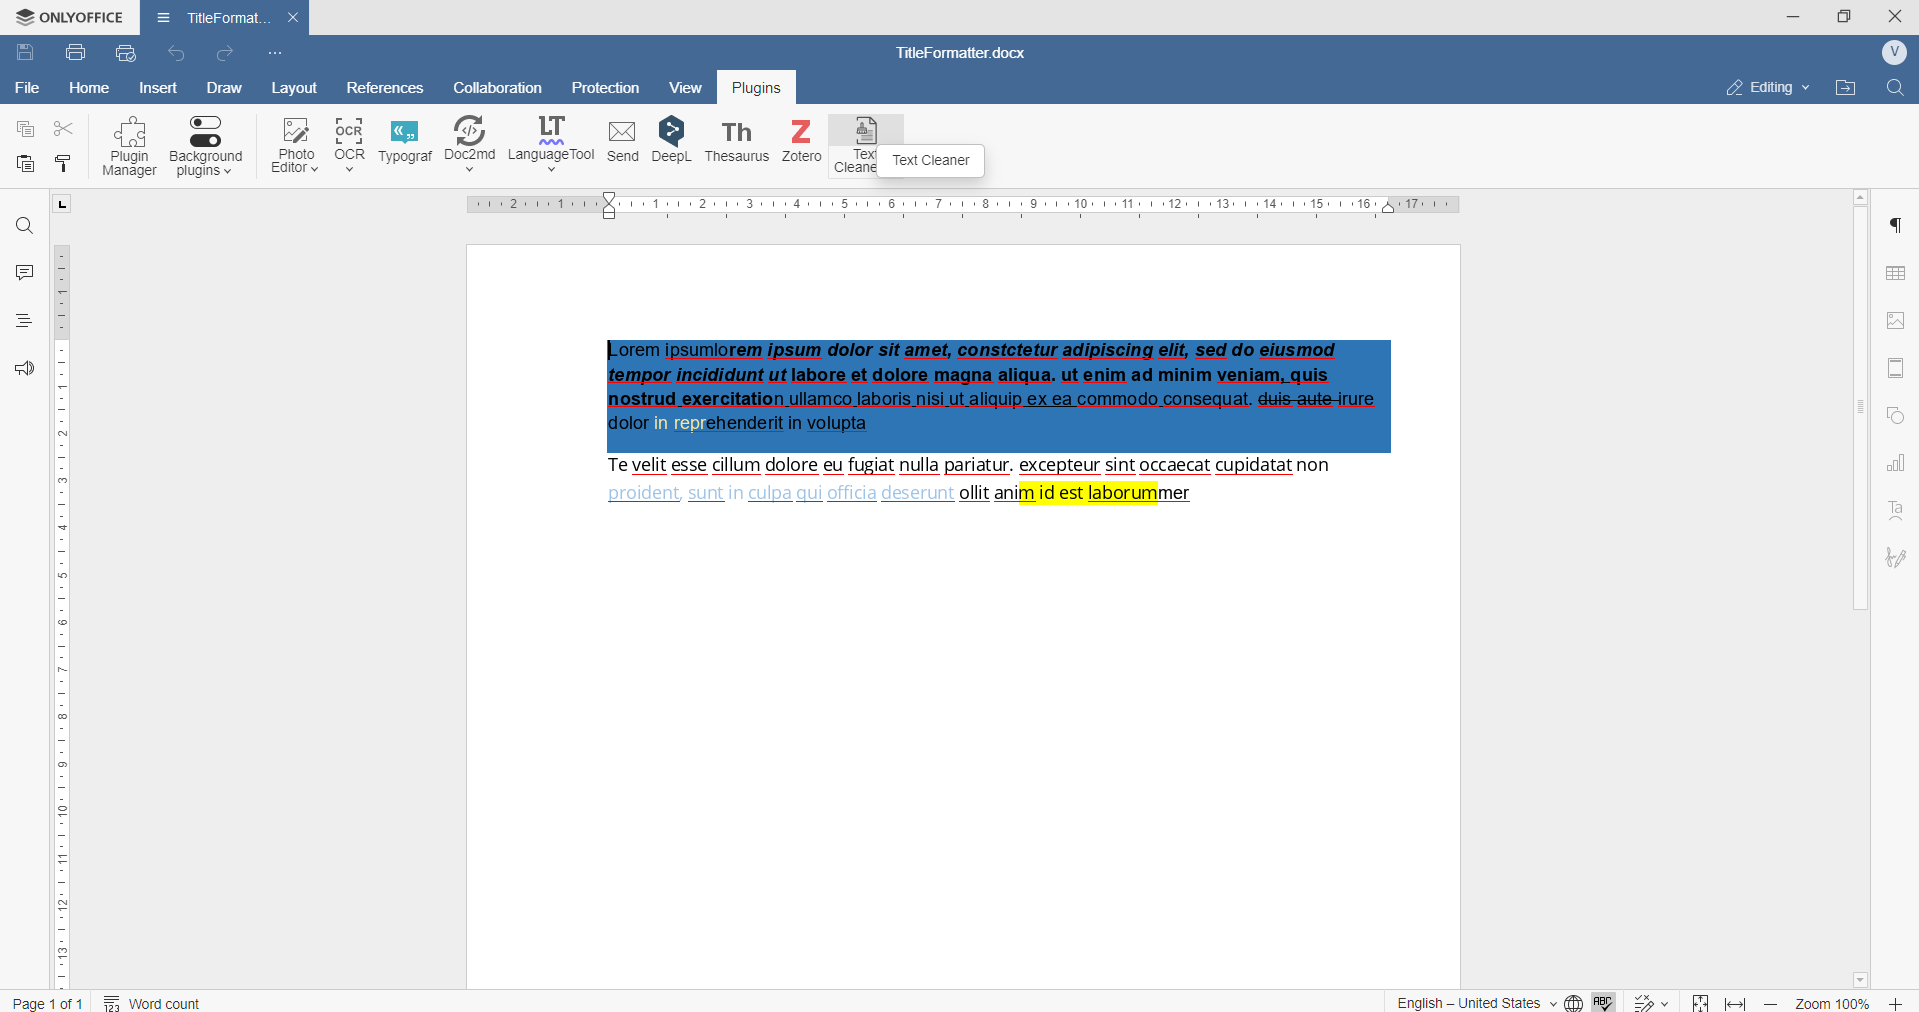Screen dimensions: 1919x1012
Task: Click the search icon in the top right
Action: (x=1895, y=88)
